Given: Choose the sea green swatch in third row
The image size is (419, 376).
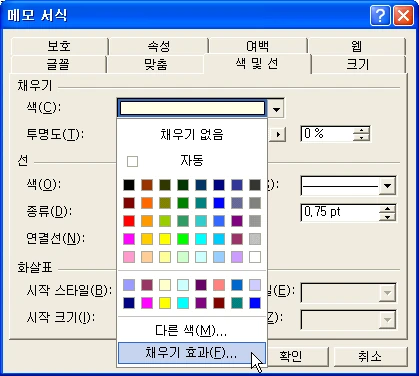Looking at the screenshot, I should tap(183, 221).
